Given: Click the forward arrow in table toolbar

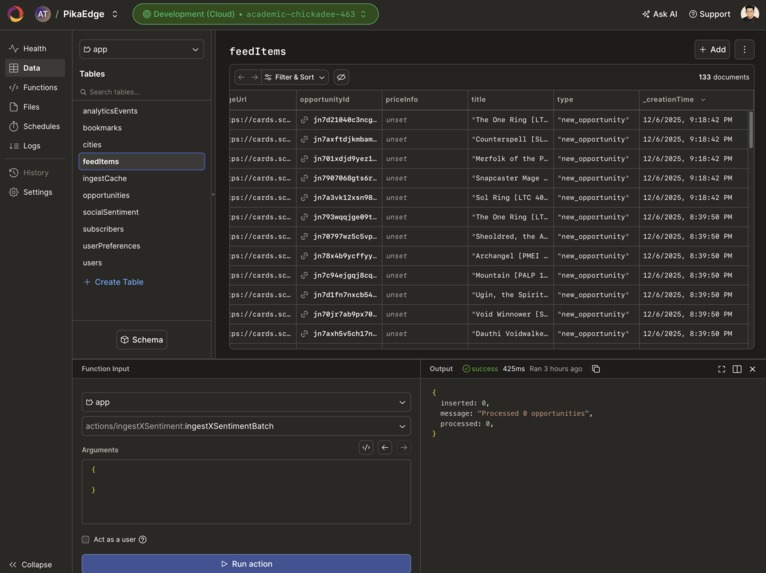Looking at the screenshot, I should (x=255, y=77).
